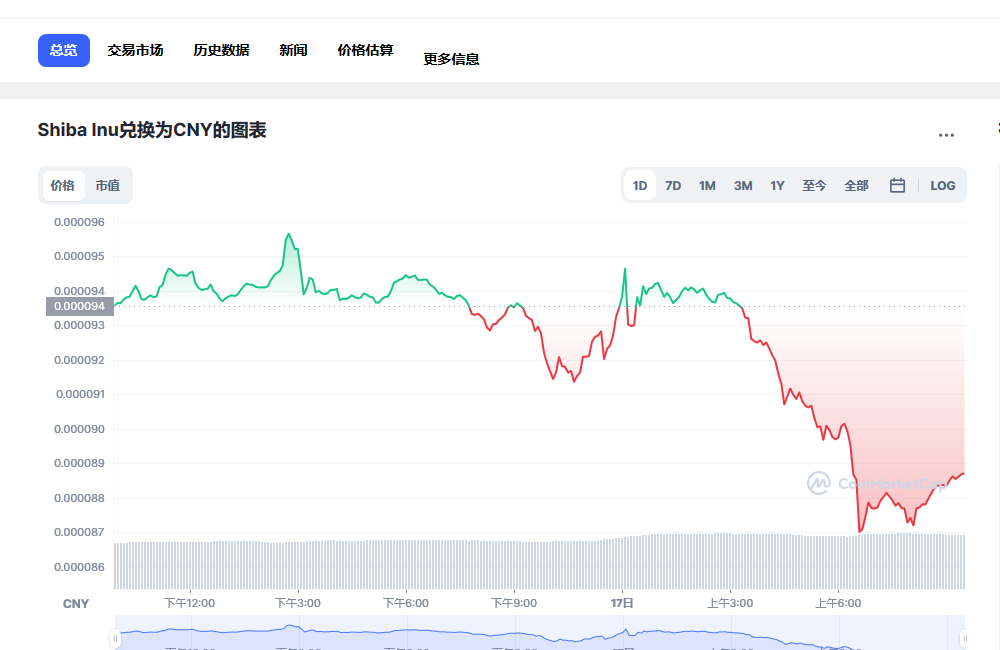Click the Shiba Inu兑换为CNY的图表 heading

152,130
